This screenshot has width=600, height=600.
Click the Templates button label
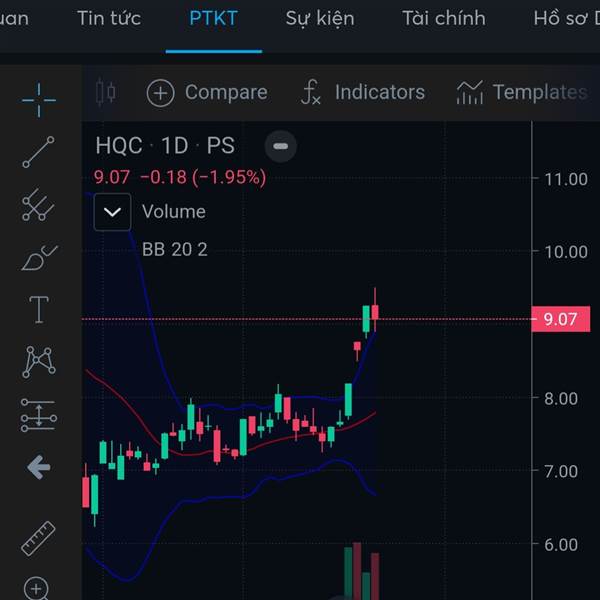(x=540, y=92)
